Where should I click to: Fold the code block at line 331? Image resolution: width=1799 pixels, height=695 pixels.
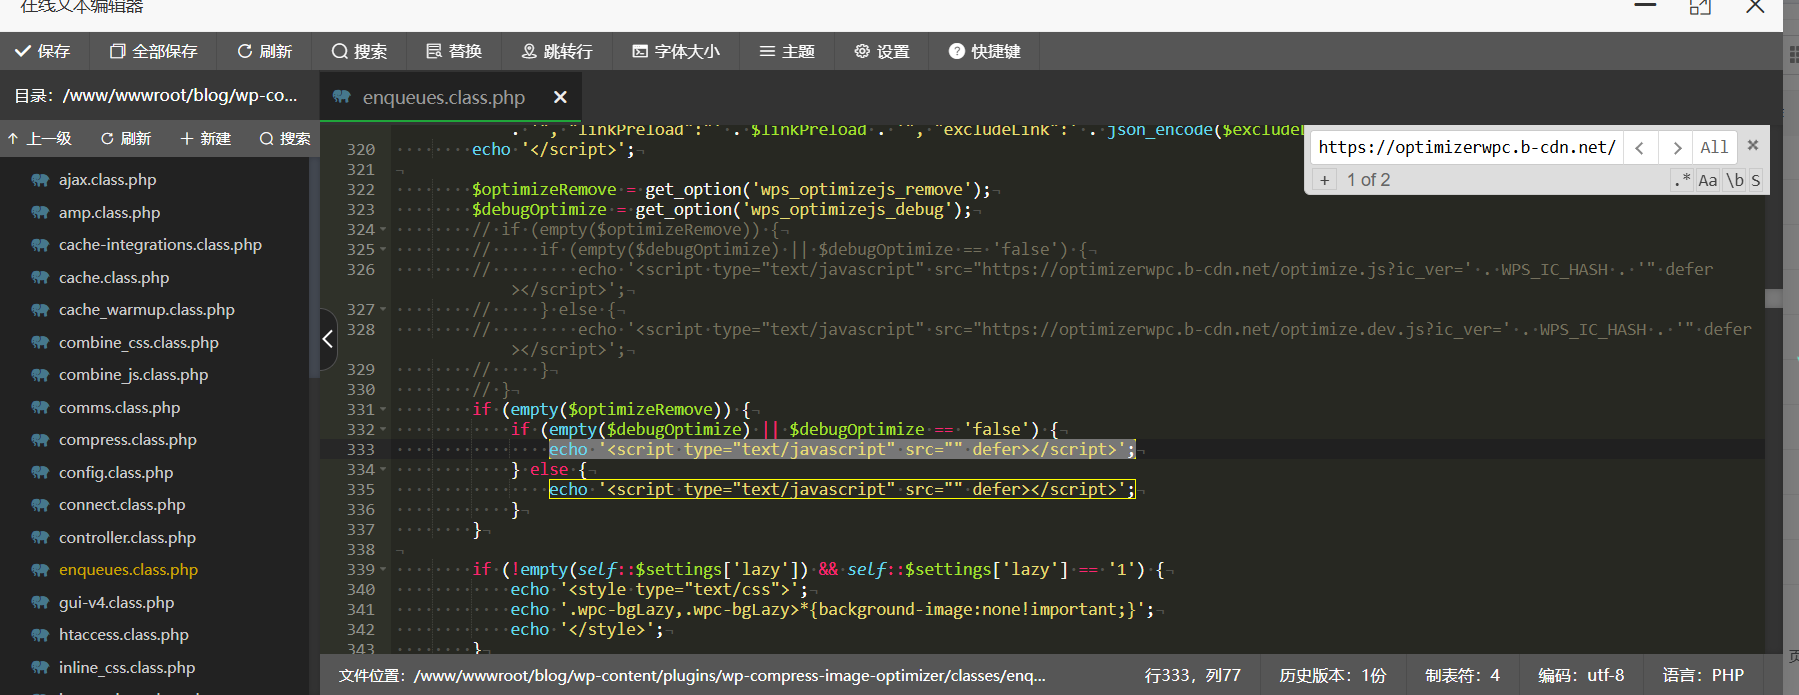[x=383, y=410]
